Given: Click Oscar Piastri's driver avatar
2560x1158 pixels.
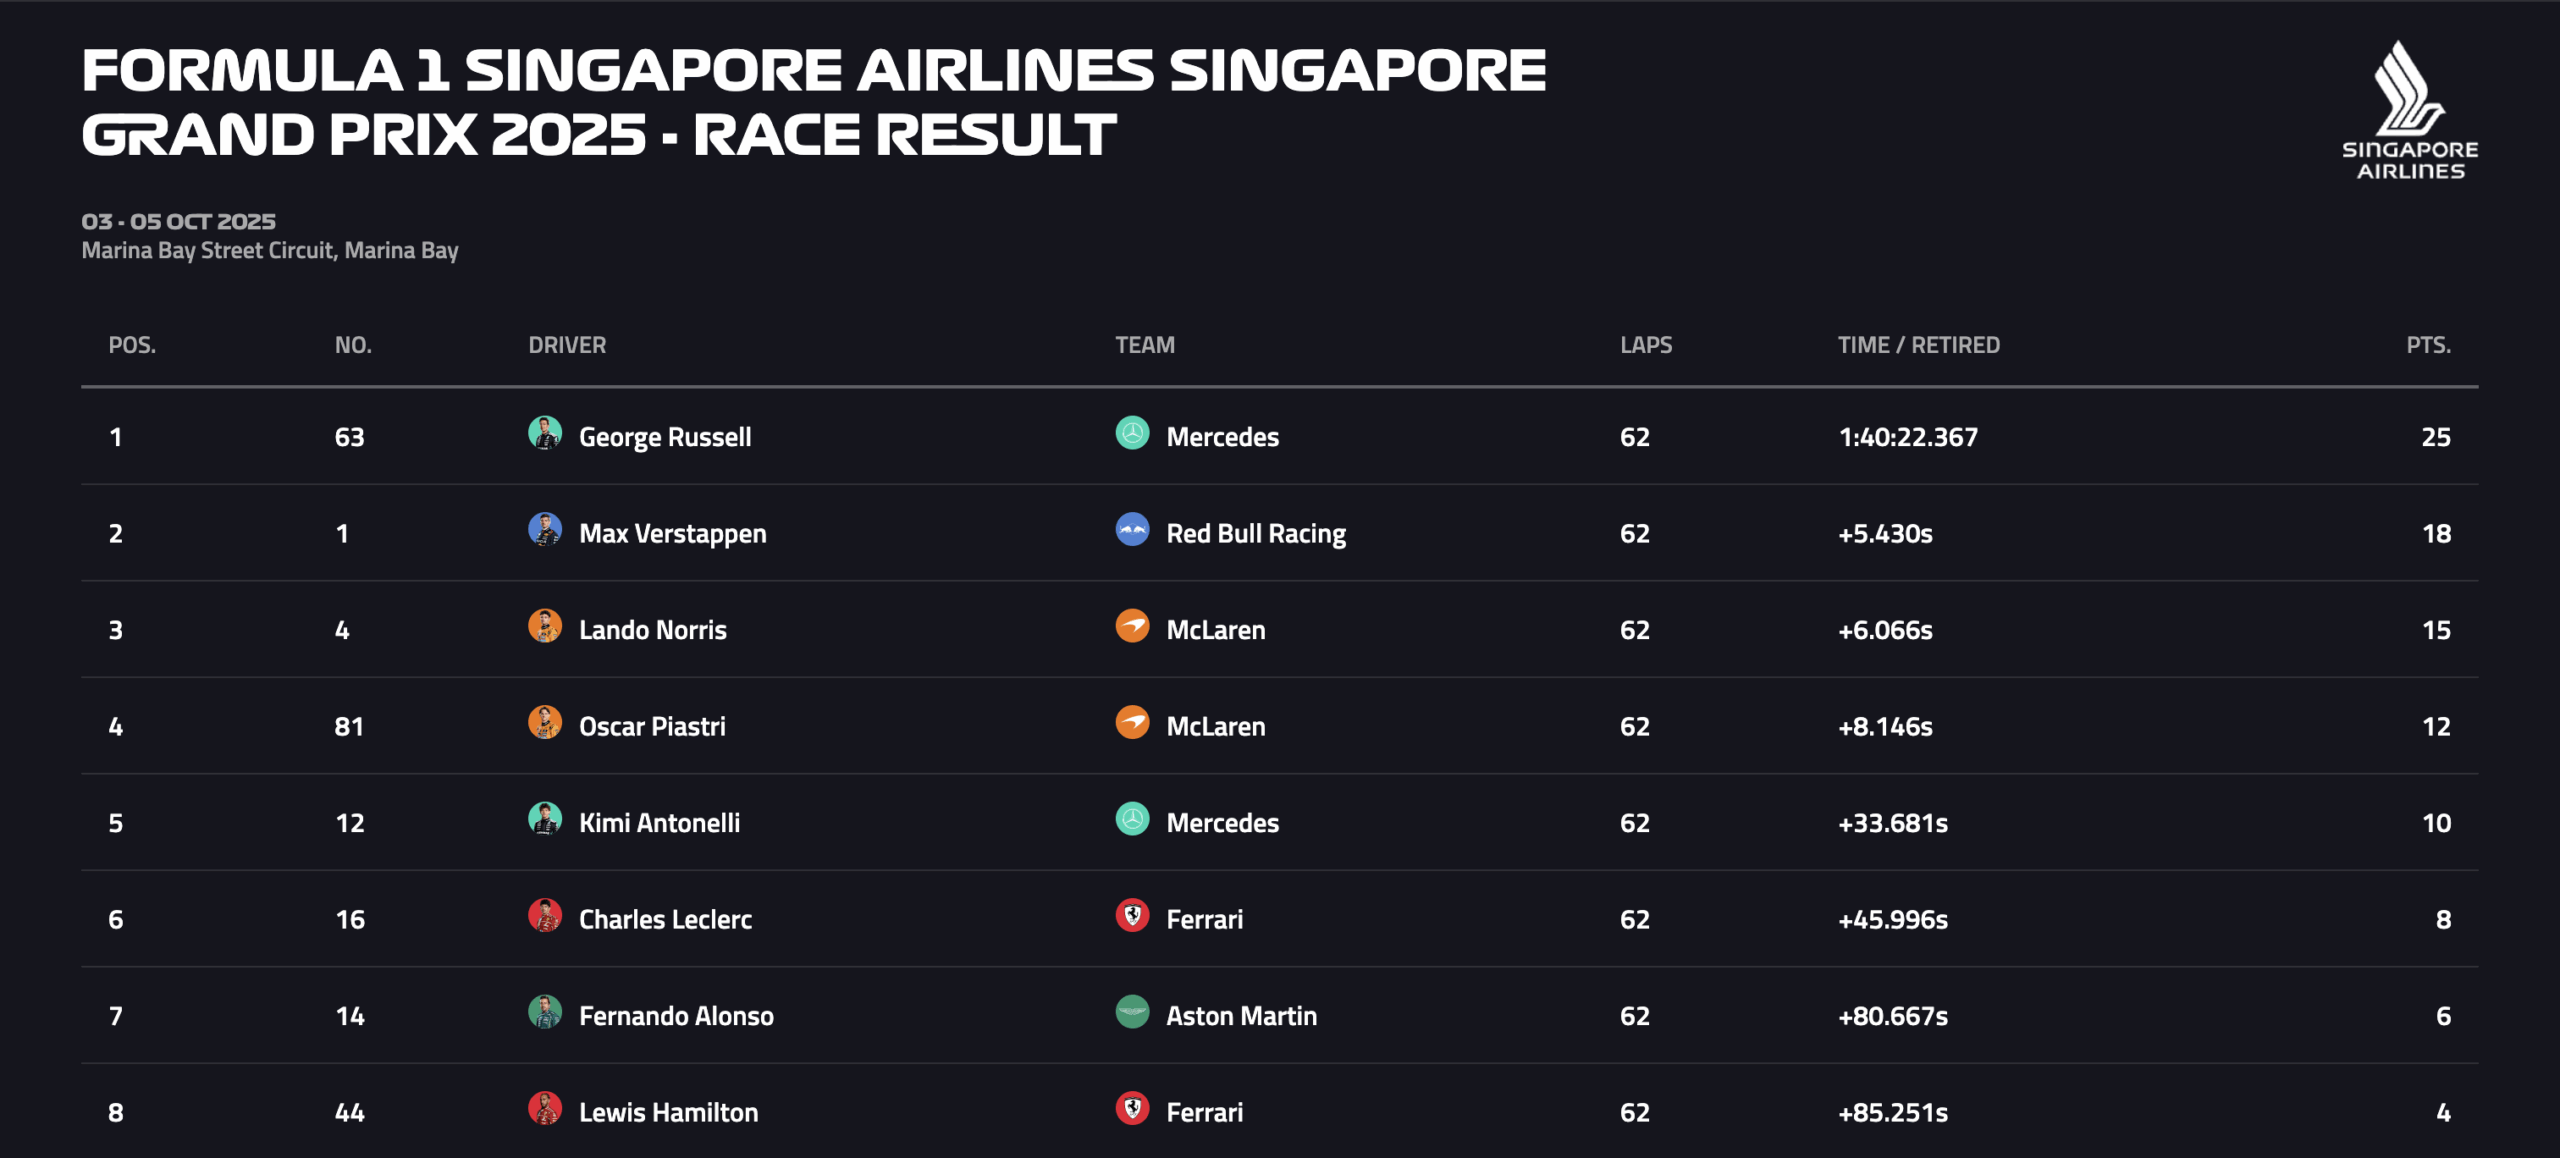Looking at the screenshot, I should point(544,723).
